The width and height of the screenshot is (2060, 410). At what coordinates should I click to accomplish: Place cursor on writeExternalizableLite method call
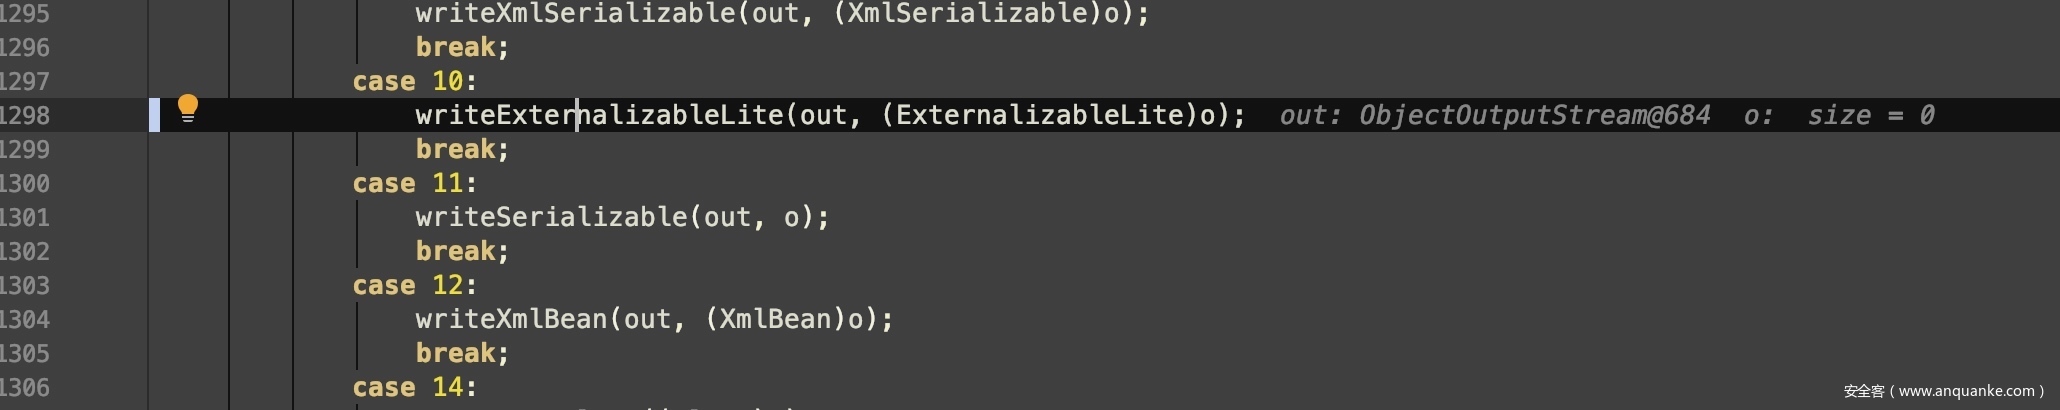click(x=599, y=115)
